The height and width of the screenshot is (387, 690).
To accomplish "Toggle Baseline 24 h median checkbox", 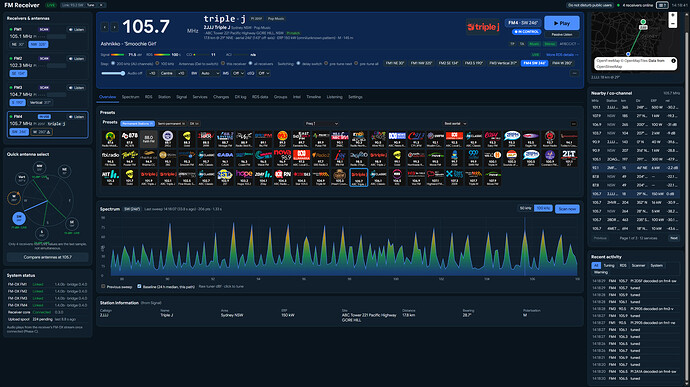I will (x=139, y=287).
